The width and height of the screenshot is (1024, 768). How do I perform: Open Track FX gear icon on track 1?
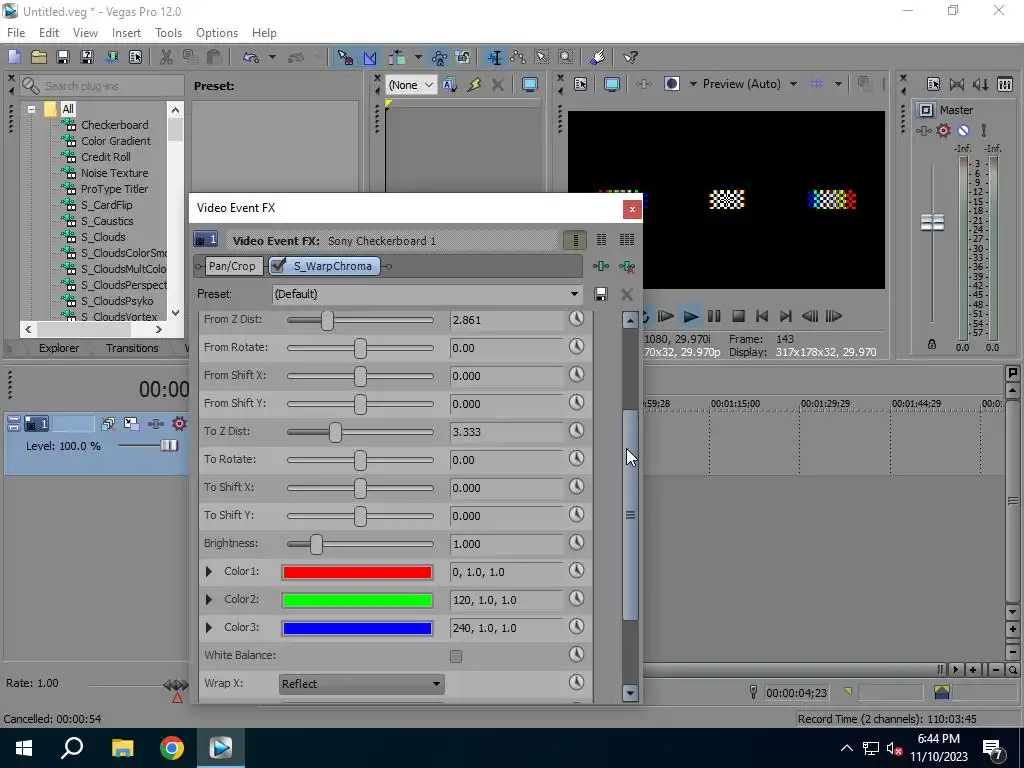click(179, 424)
